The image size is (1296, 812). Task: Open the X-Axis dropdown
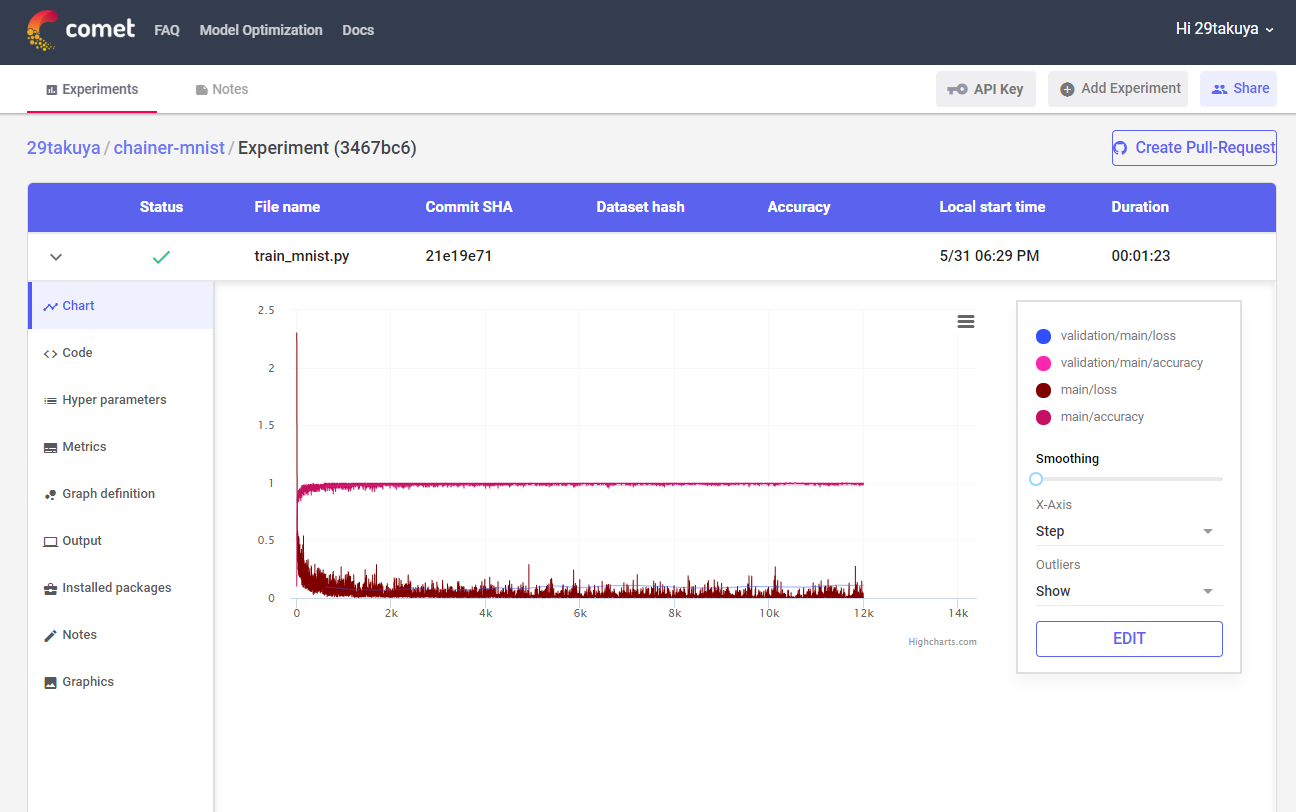[1128, 531]
